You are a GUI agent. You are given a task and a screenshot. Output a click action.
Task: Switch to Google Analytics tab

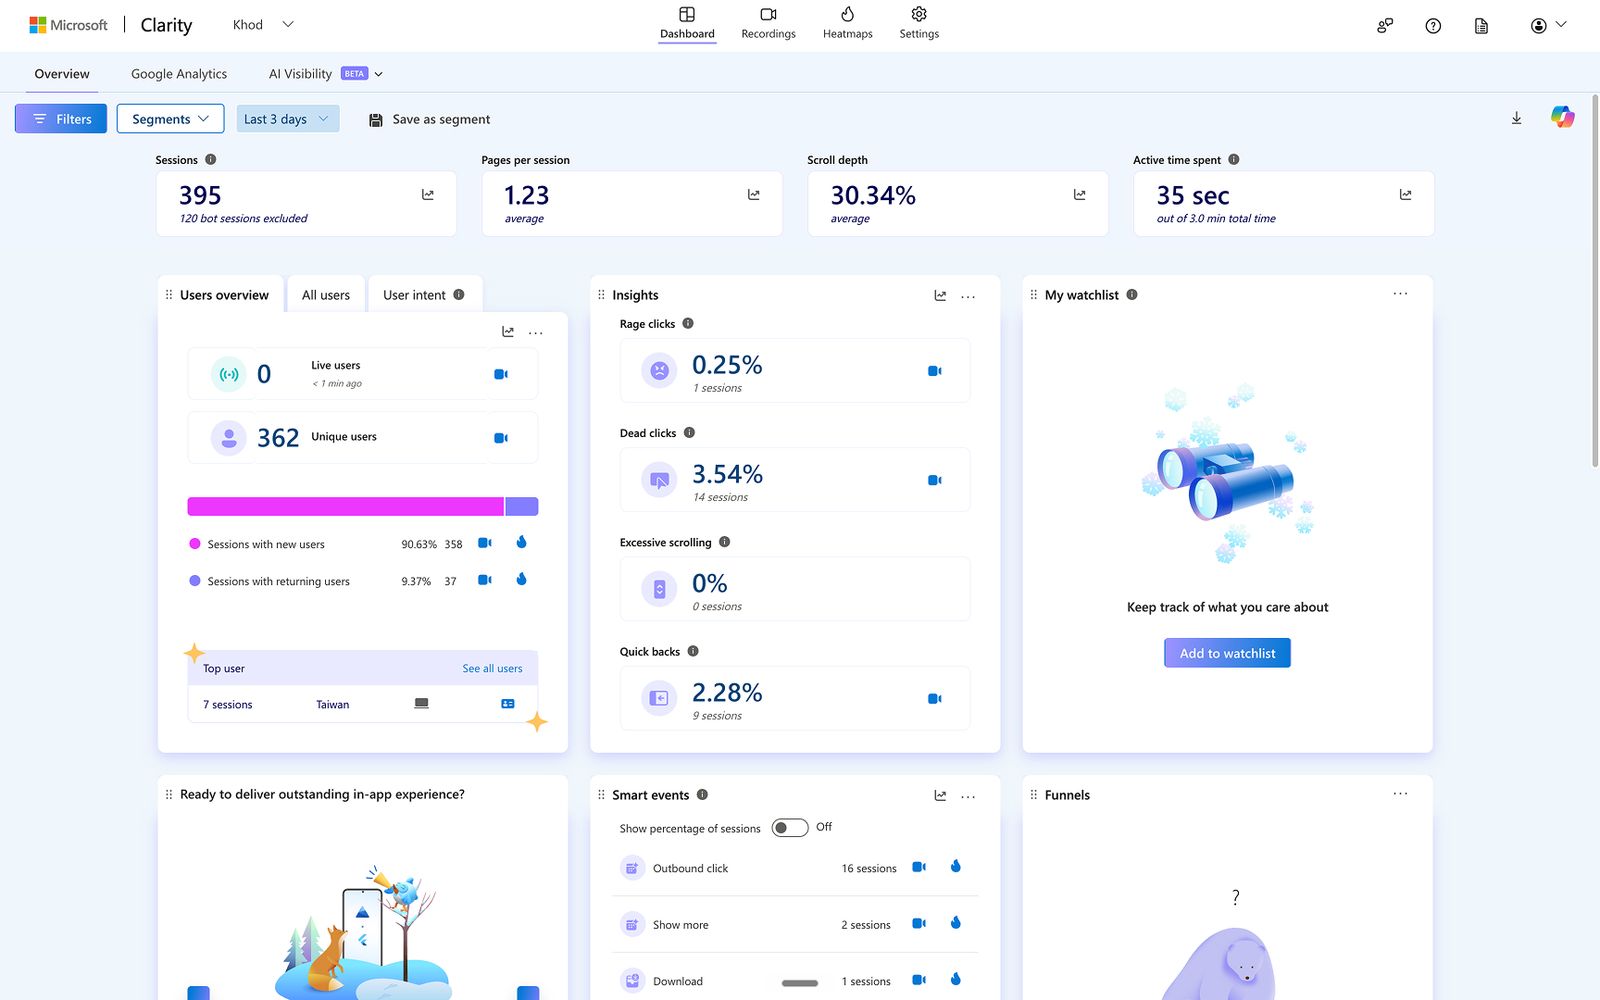coord(179,74)
